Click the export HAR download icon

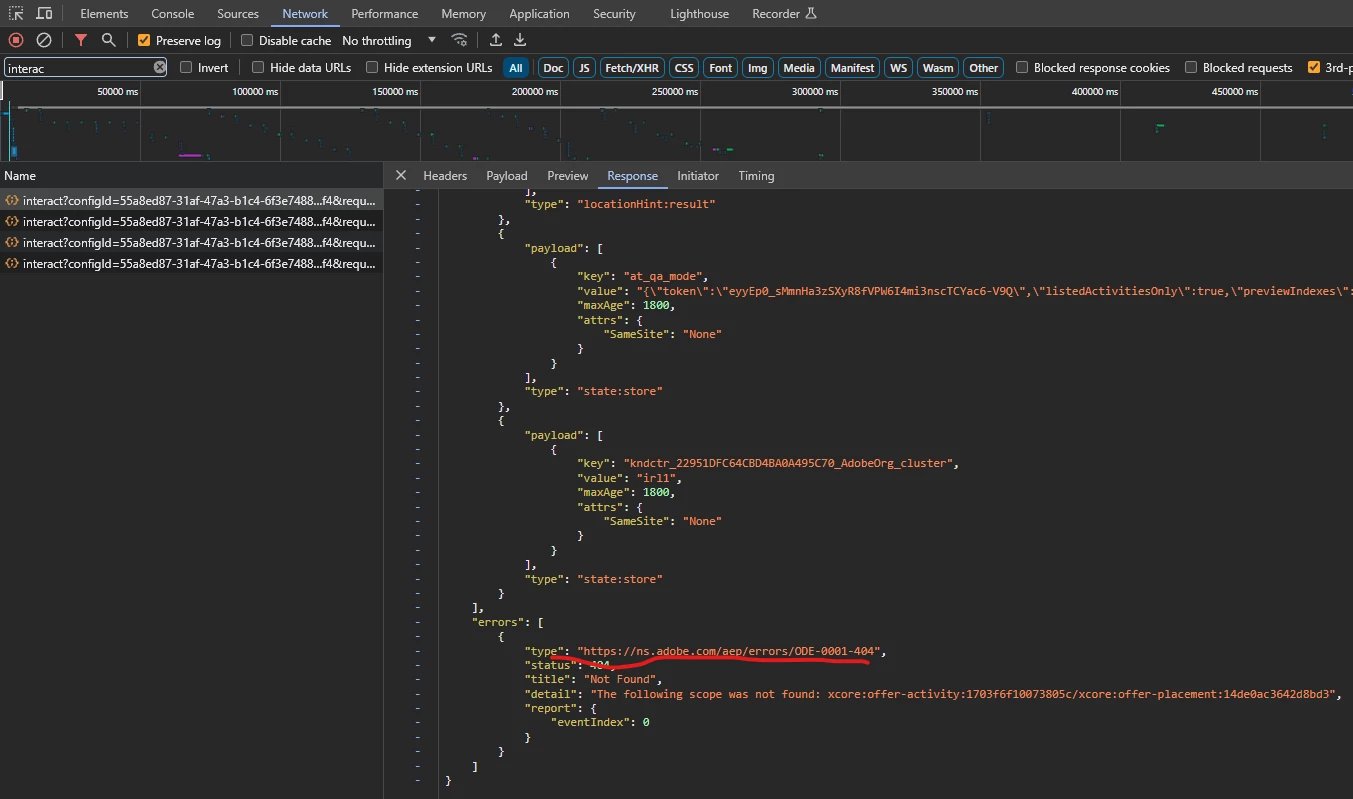coord(520,40)
